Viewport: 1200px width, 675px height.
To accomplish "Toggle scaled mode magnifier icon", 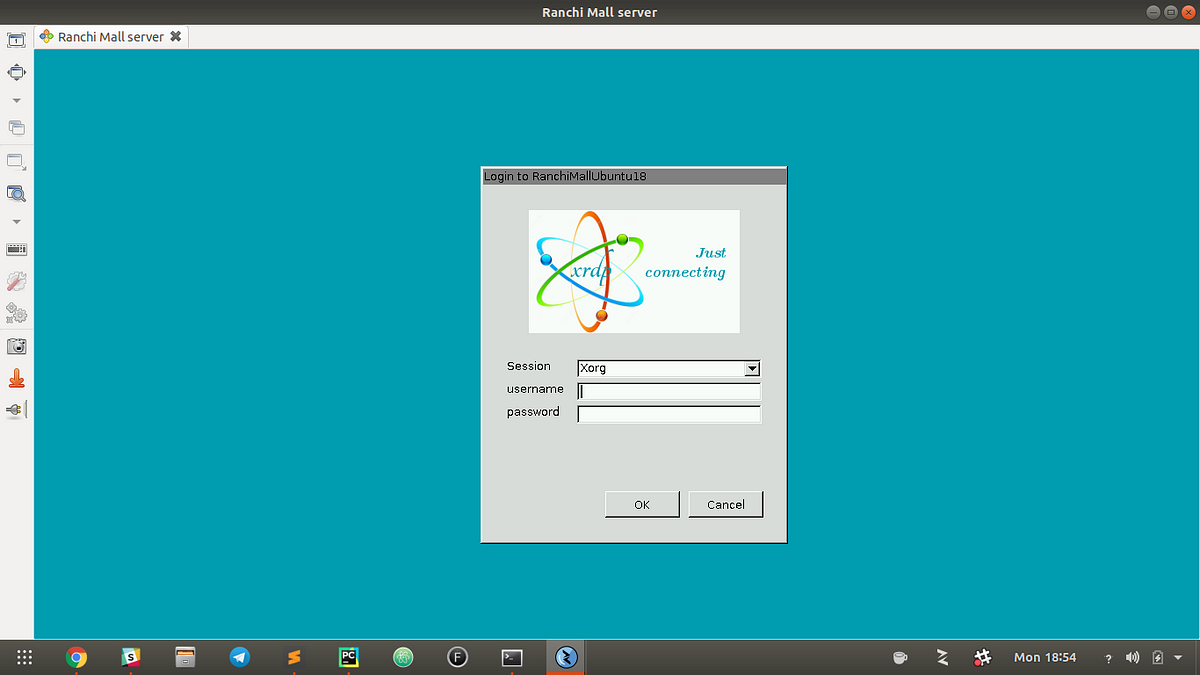I will 16,193.
